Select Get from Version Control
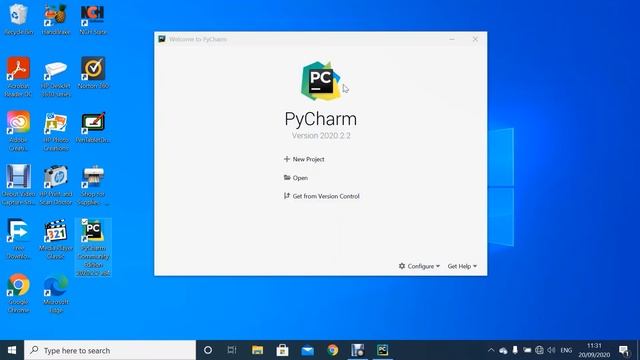The width and height of the screenshot is (640, 360). click(x=322, y=196)
